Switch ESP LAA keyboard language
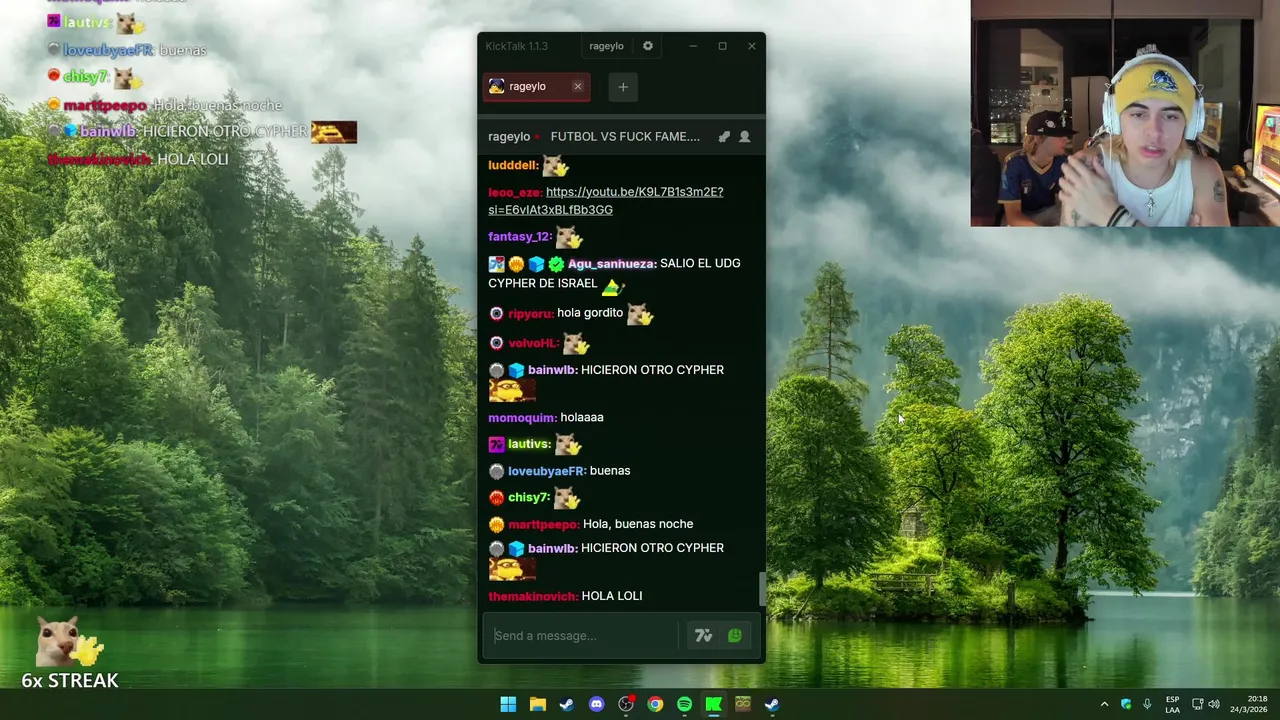 pos(1172,704)
